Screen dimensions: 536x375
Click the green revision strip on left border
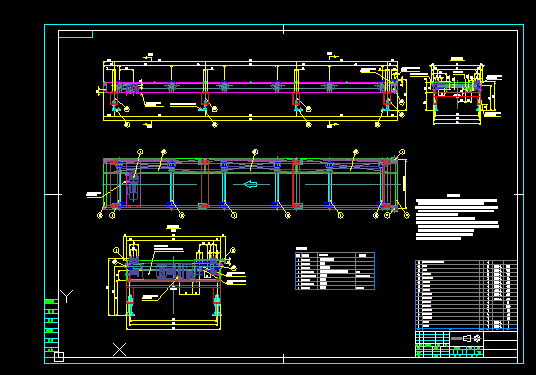click(51, 327)
